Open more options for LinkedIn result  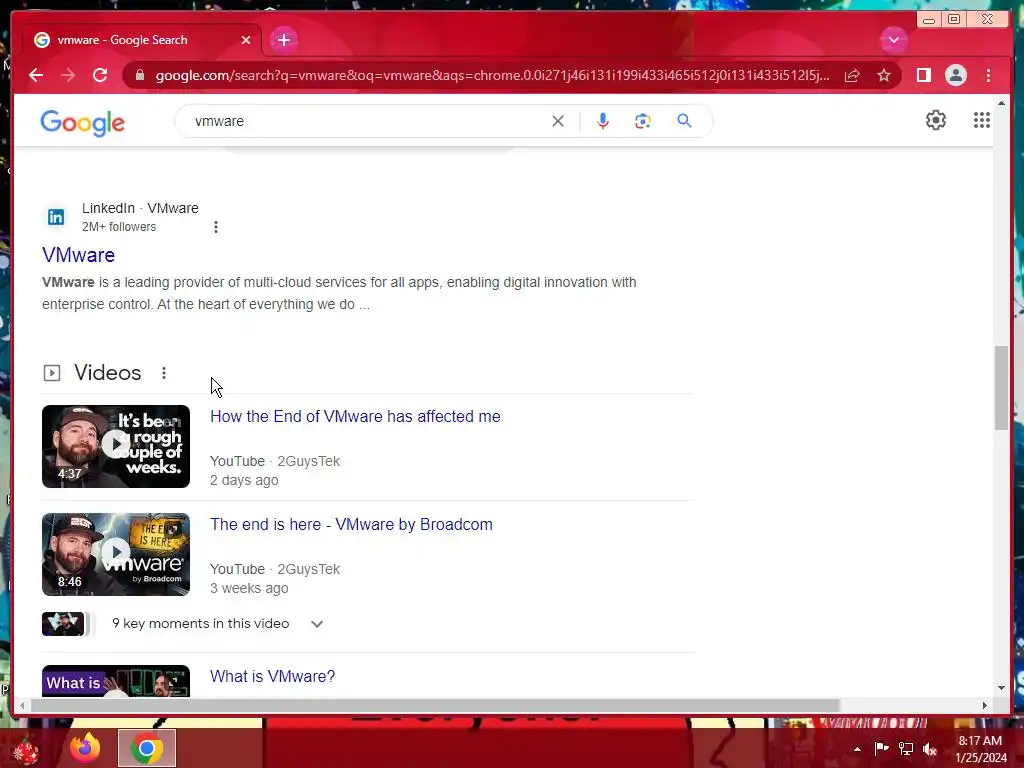point(216,227)
